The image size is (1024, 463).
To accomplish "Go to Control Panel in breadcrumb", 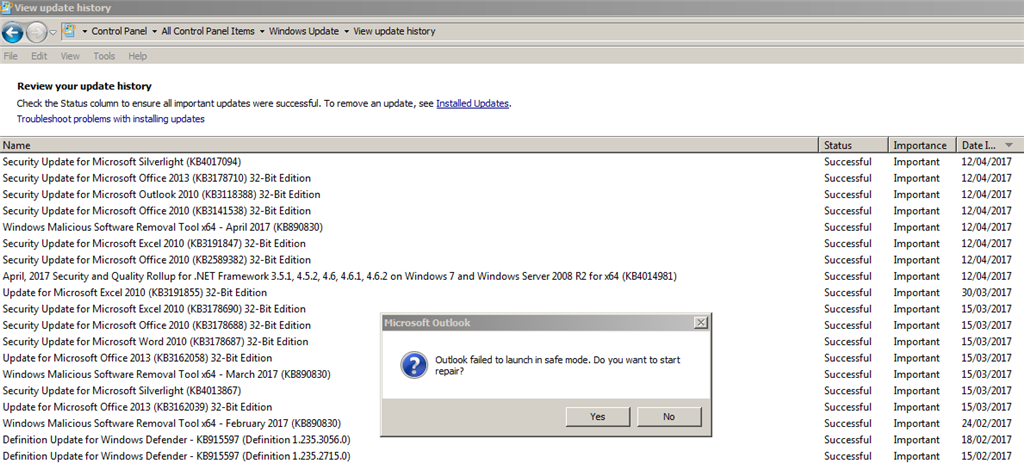I will 119,31.
